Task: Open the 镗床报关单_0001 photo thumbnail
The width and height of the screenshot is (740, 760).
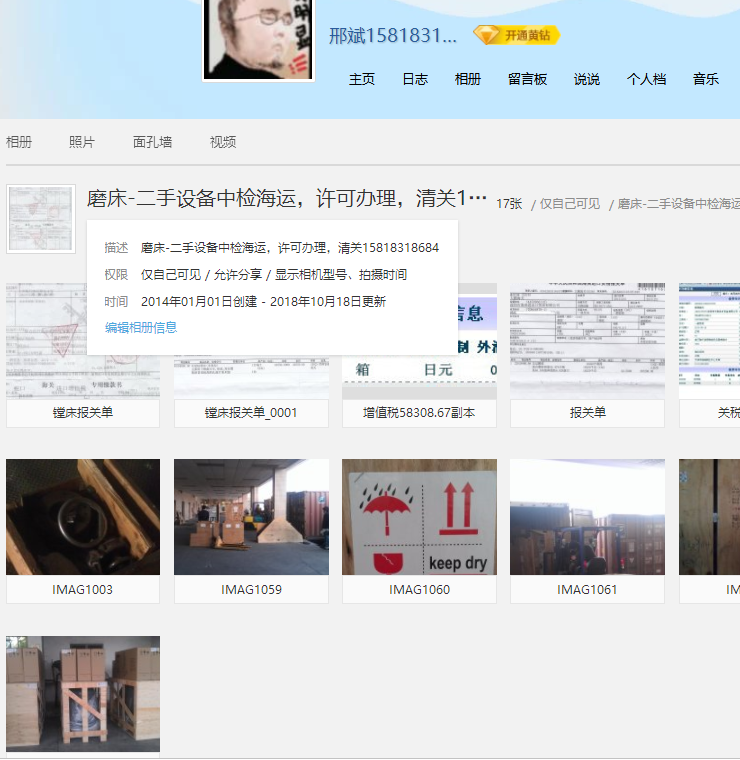Action: tap(251, 378)
